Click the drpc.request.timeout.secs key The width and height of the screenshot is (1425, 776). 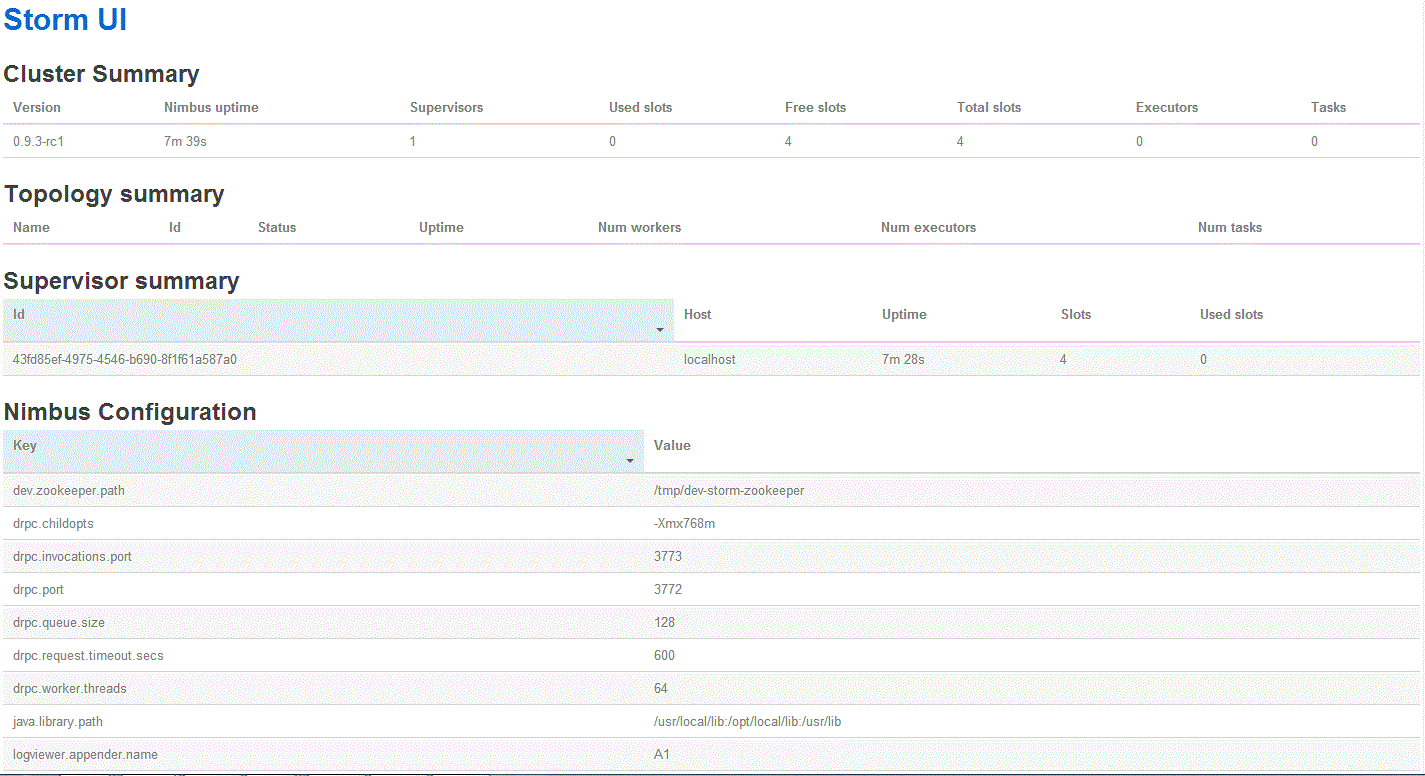88,655
